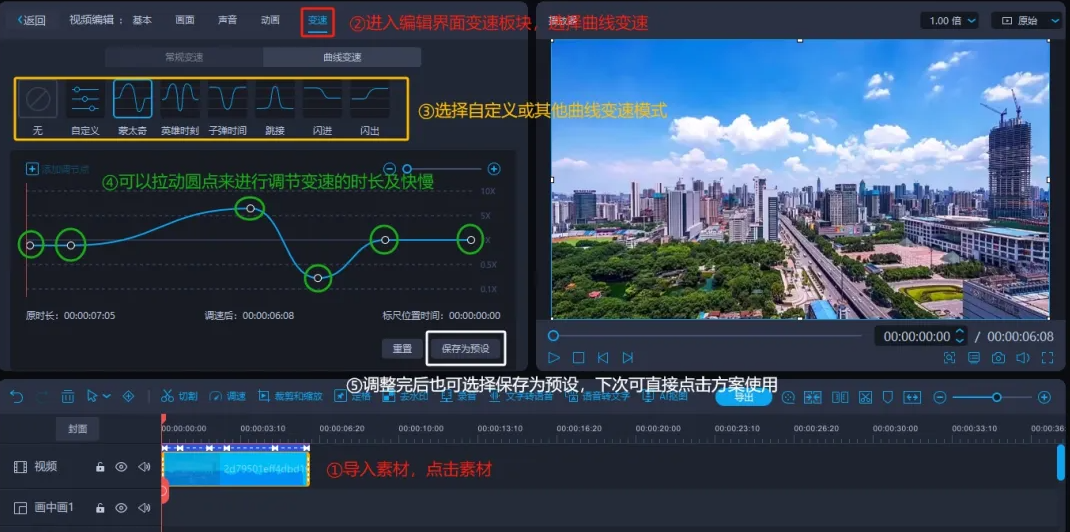
Task: Open the AI抠图 cutout tool
Action: pyautogui.click(x=665, y=396)
